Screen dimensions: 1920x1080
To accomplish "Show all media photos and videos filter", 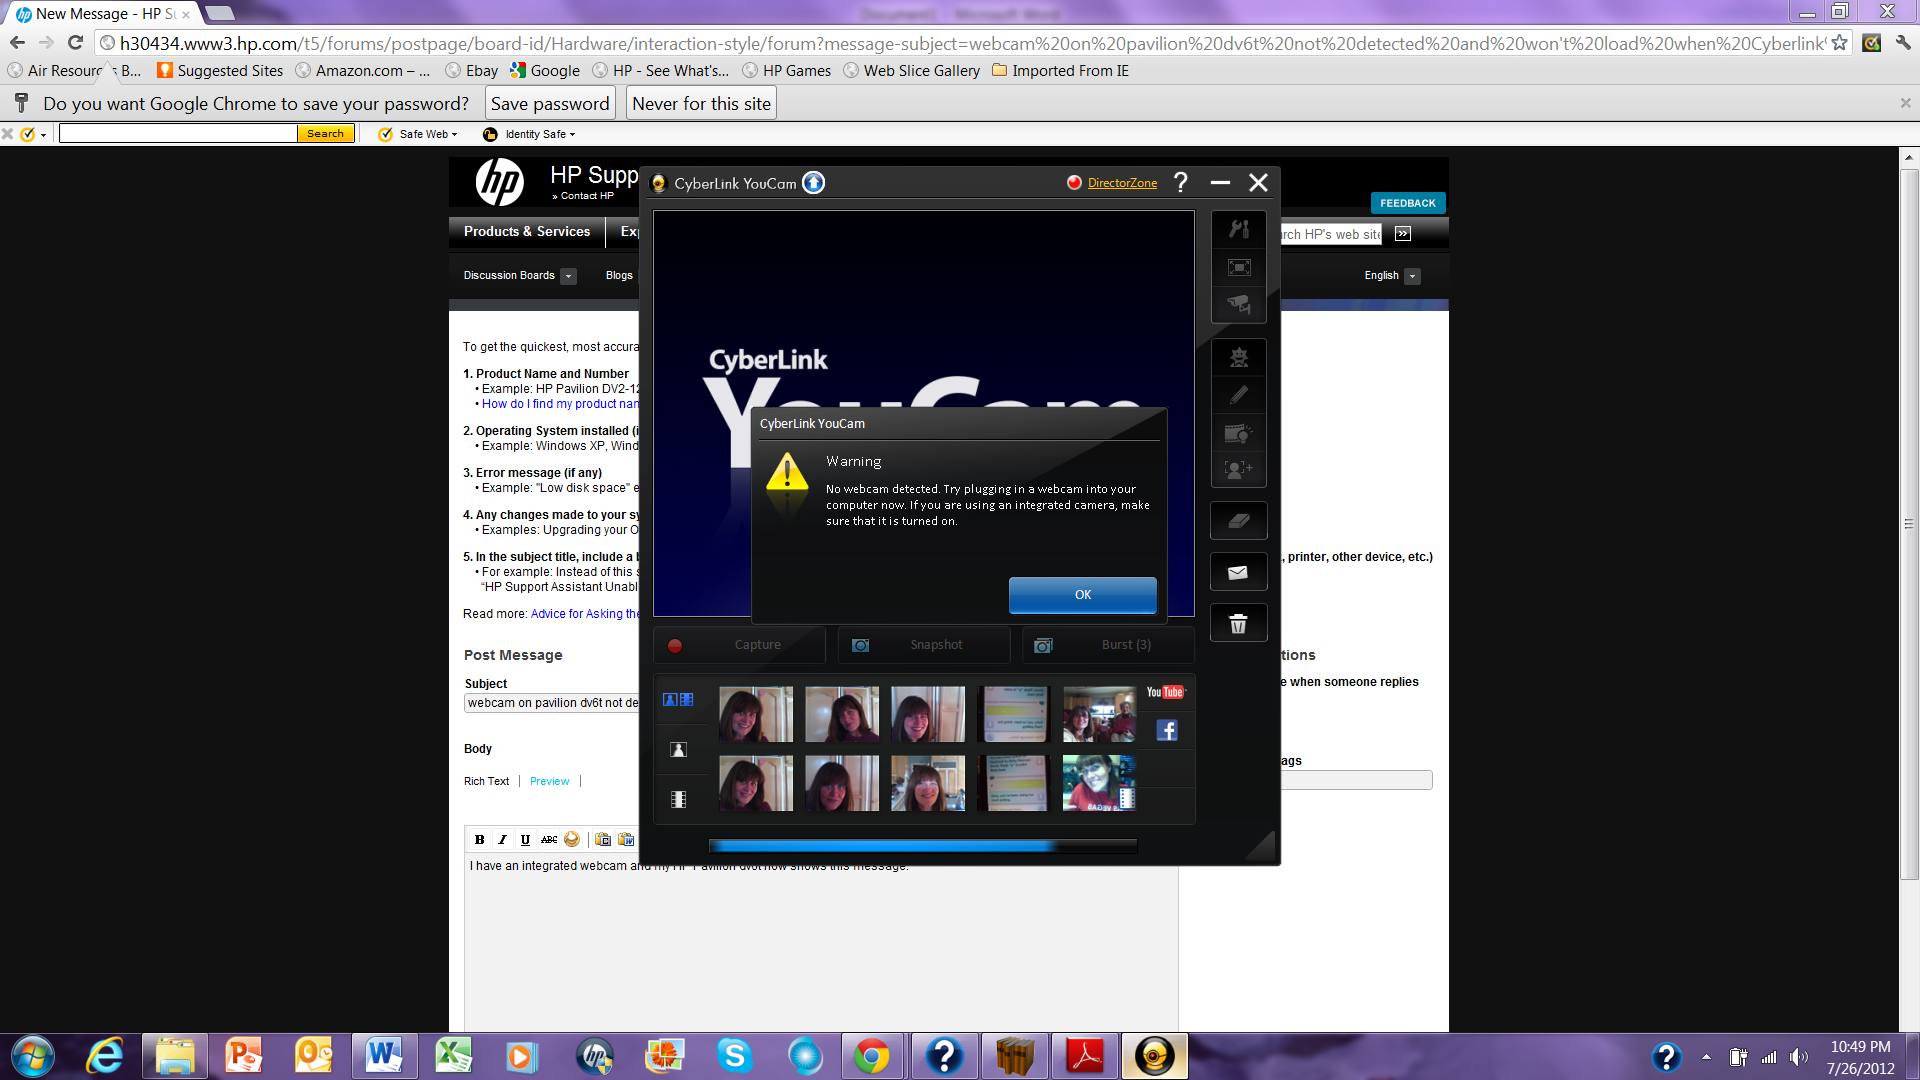I will pos(678,700).
